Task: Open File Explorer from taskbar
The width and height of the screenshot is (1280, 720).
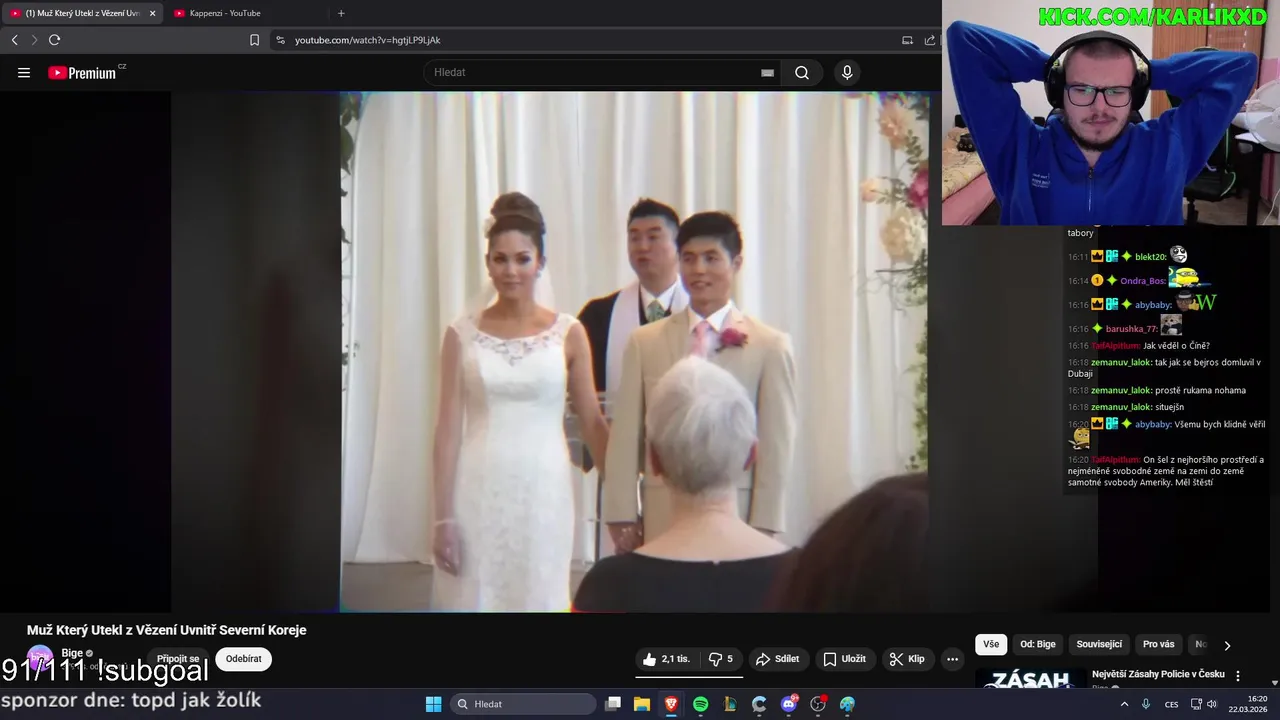Action: click(642, 704)
